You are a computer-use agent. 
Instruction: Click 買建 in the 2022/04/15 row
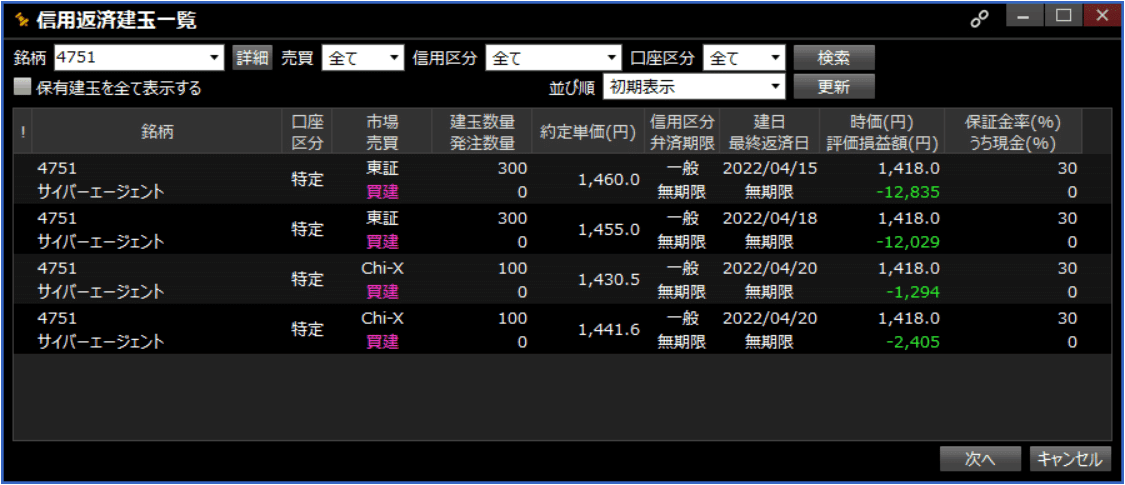[382, 192]
